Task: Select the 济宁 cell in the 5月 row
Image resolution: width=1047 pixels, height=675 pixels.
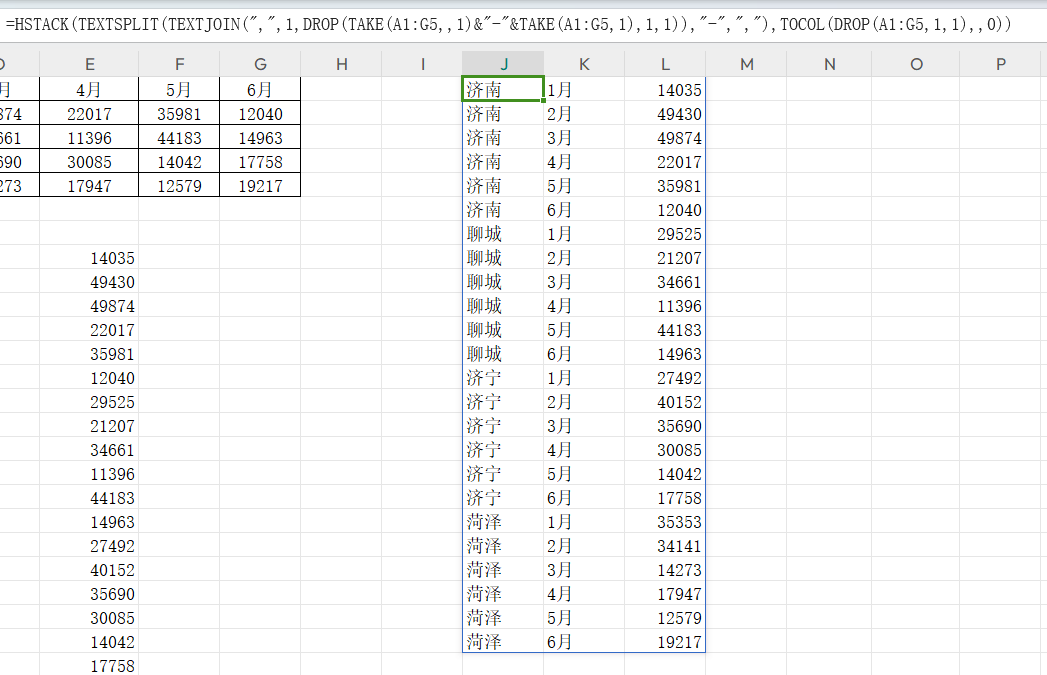Action: click(x=503, y=475)
